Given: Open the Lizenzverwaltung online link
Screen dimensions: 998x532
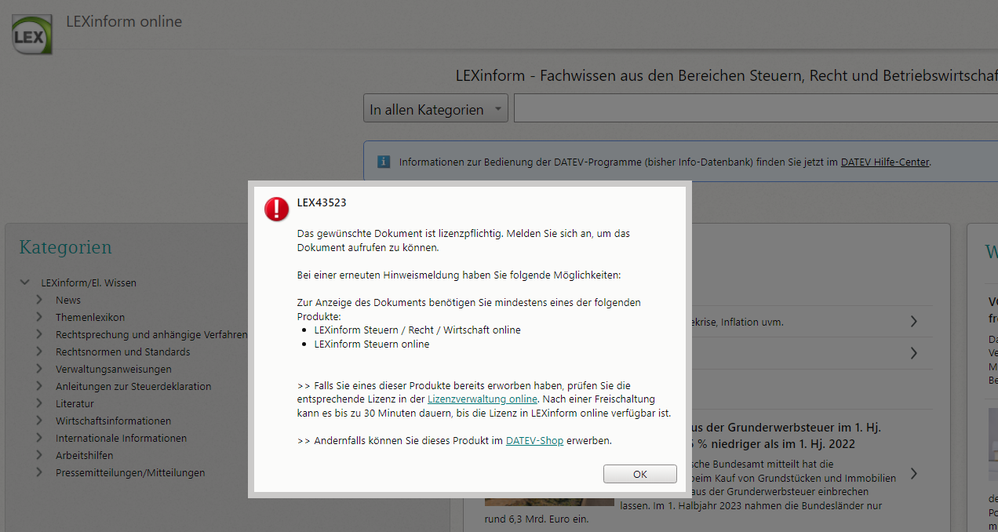Looking at the screenshot, I should pos(482,399).
